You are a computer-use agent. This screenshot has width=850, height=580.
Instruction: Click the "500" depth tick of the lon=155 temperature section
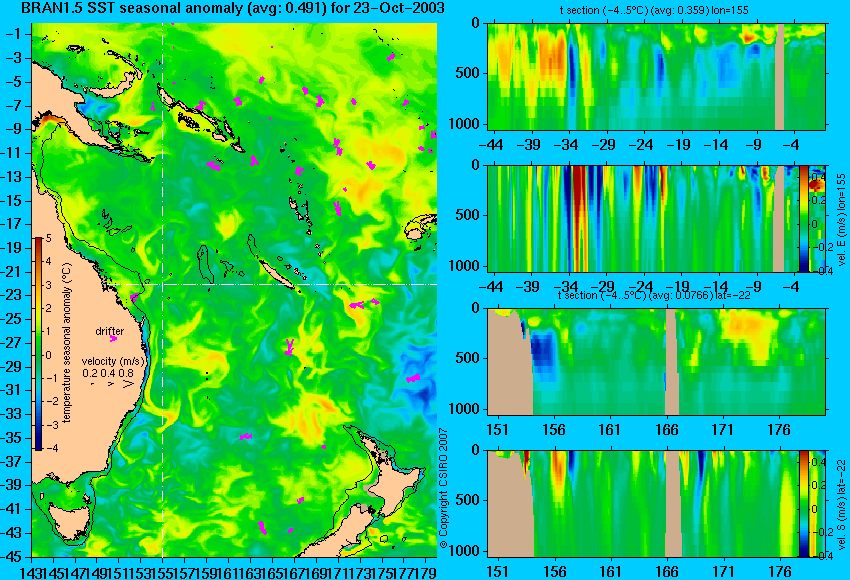(x=469, y=73)
